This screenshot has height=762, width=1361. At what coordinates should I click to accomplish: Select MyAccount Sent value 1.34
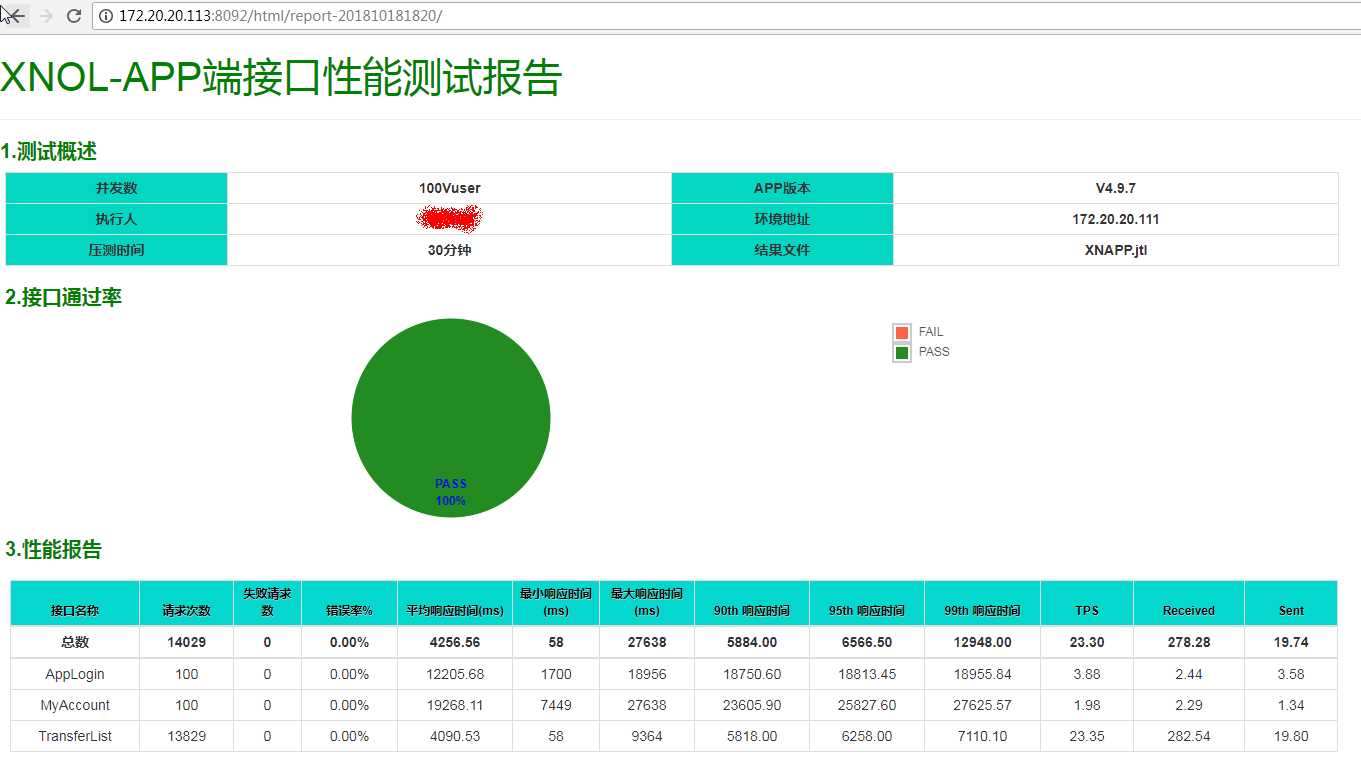pos(1291,705)
